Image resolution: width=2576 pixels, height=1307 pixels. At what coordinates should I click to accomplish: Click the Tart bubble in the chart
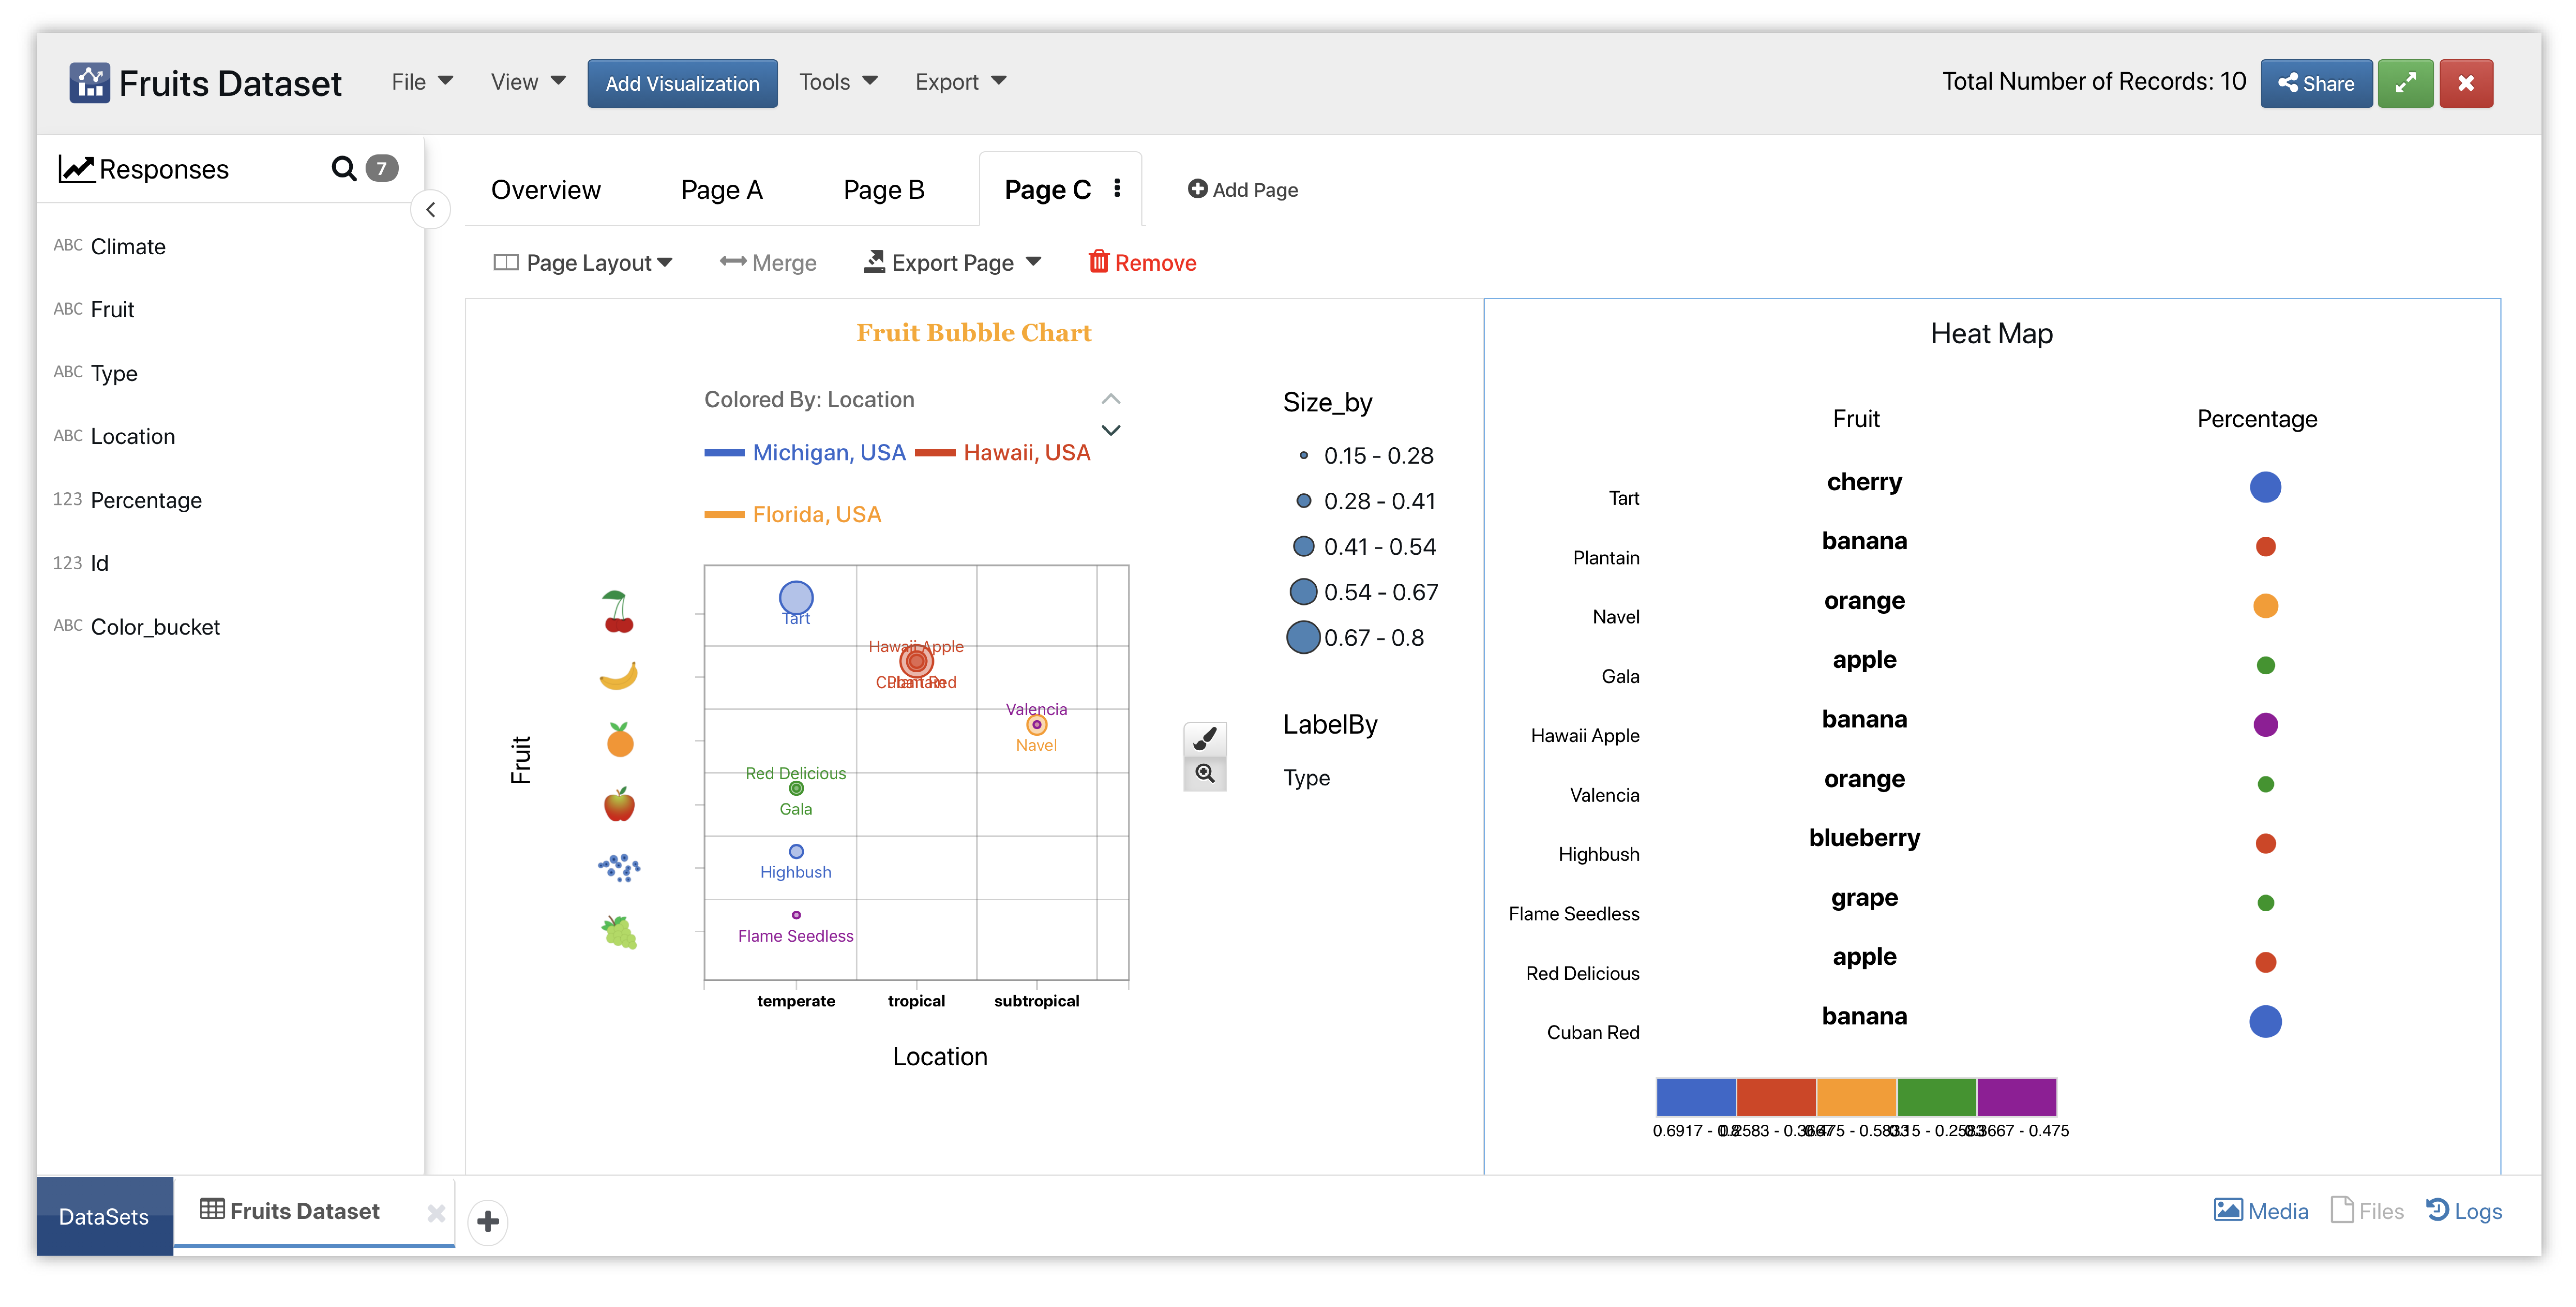796,598
